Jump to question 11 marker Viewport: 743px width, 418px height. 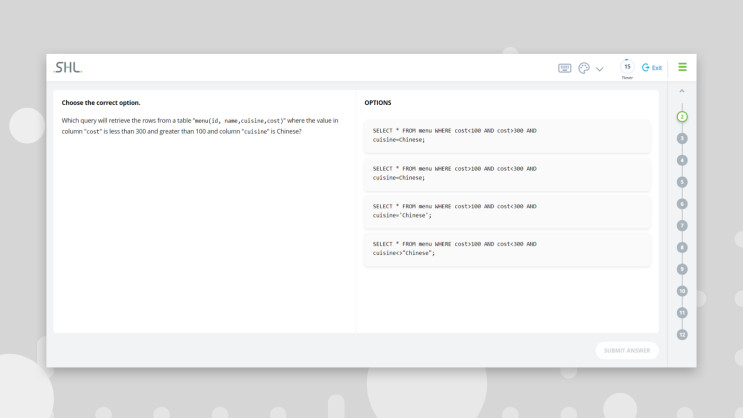coord(682,313)
